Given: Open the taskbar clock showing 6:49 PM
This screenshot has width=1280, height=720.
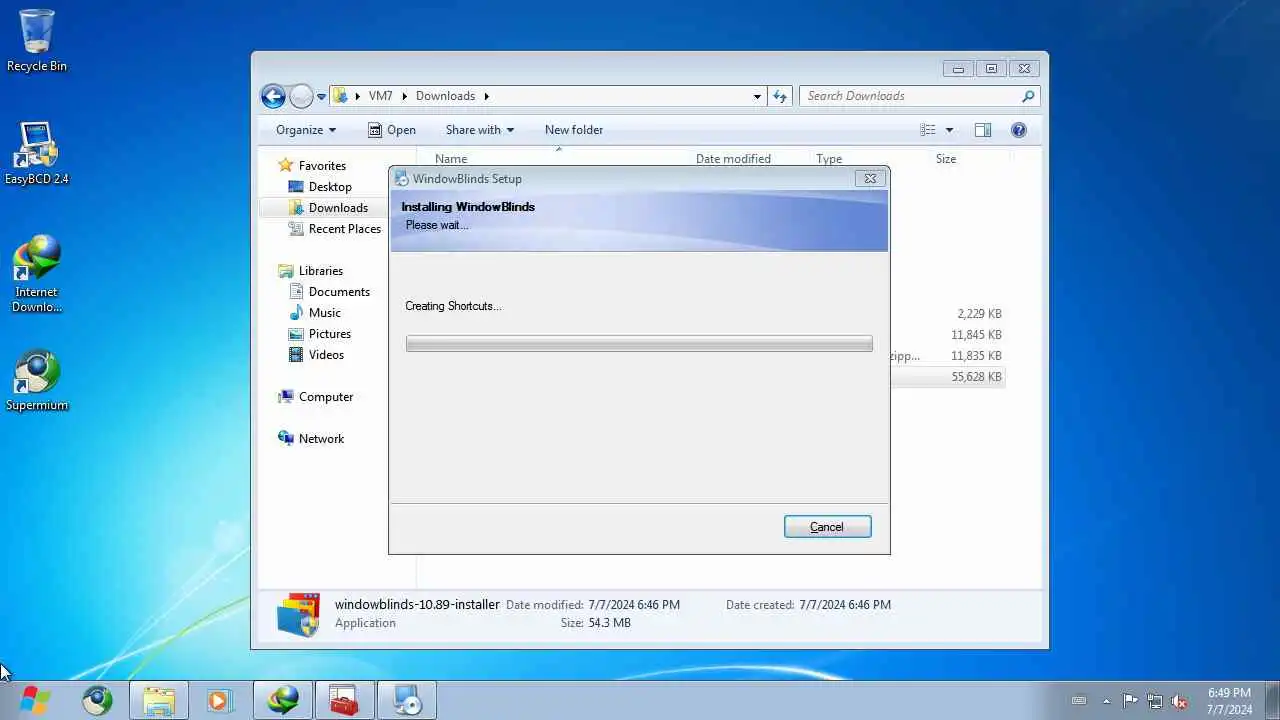Looking at the screenshot, I should coord(1229,701).
